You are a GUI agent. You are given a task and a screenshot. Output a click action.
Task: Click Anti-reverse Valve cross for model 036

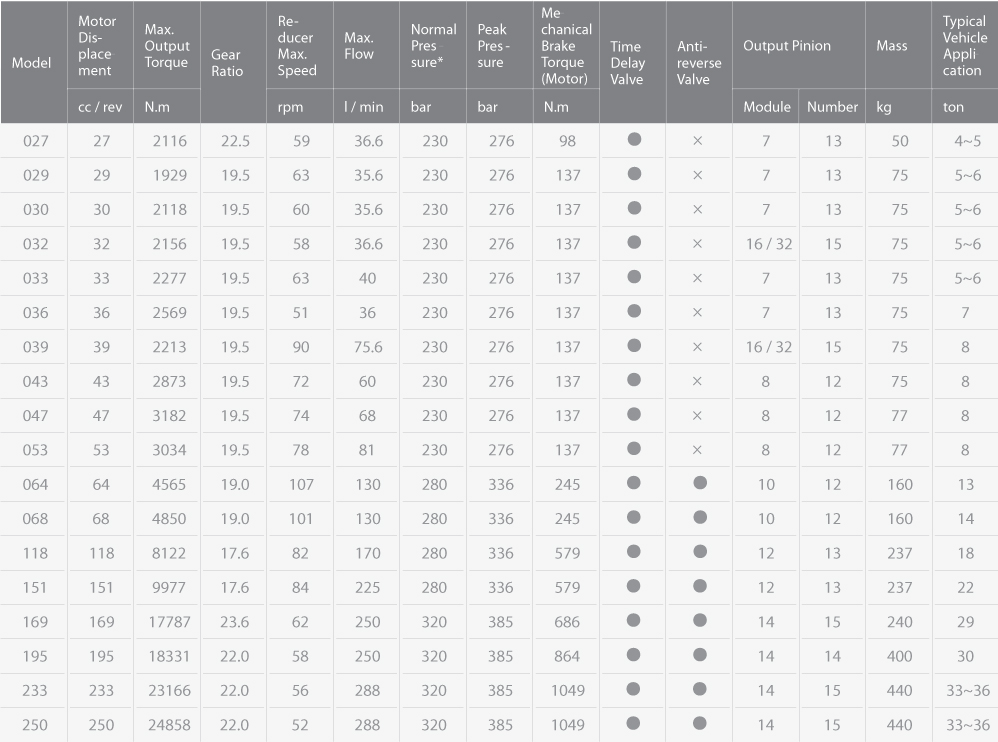click(698, 312)
